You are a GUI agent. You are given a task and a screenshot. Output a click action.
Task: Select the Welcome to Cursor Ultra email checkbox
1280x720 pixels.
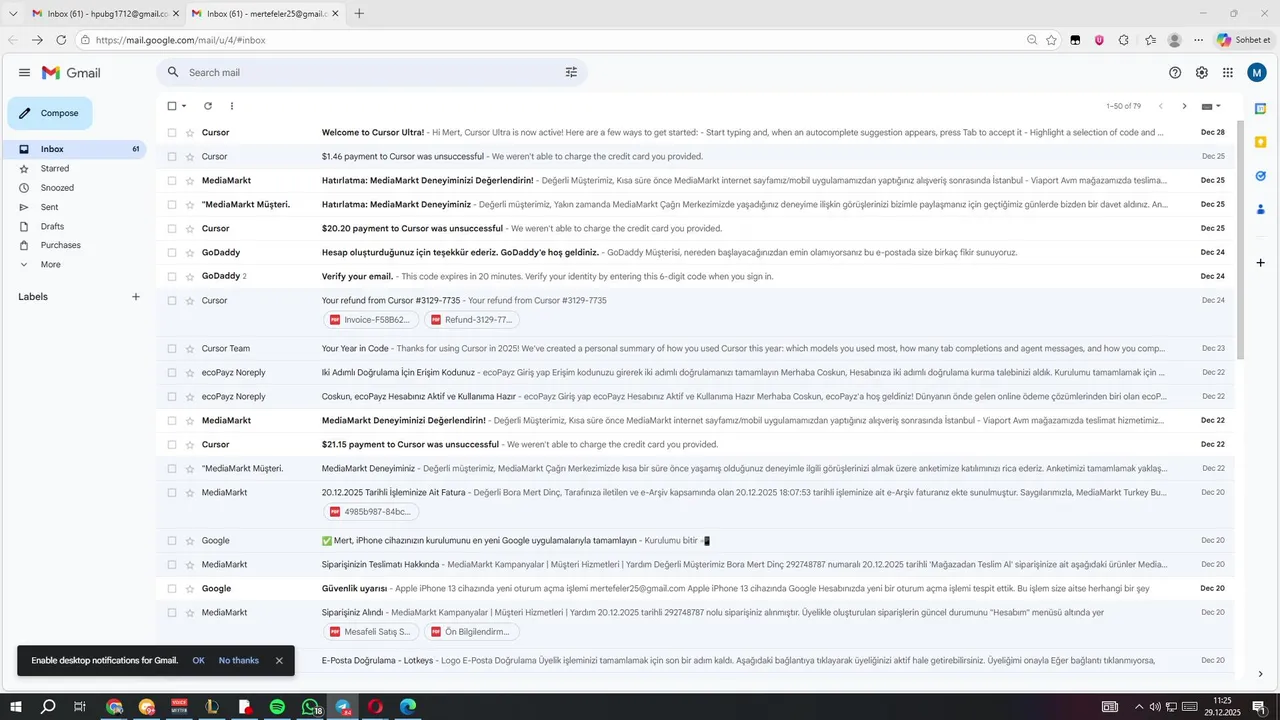click(172, 132)
